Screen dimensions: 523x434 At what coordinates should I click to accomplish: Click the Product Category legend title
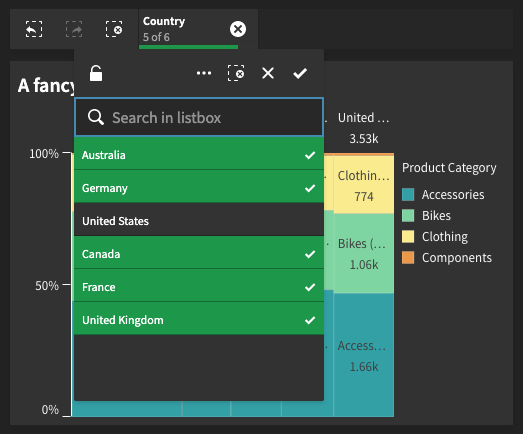(449, 168)
